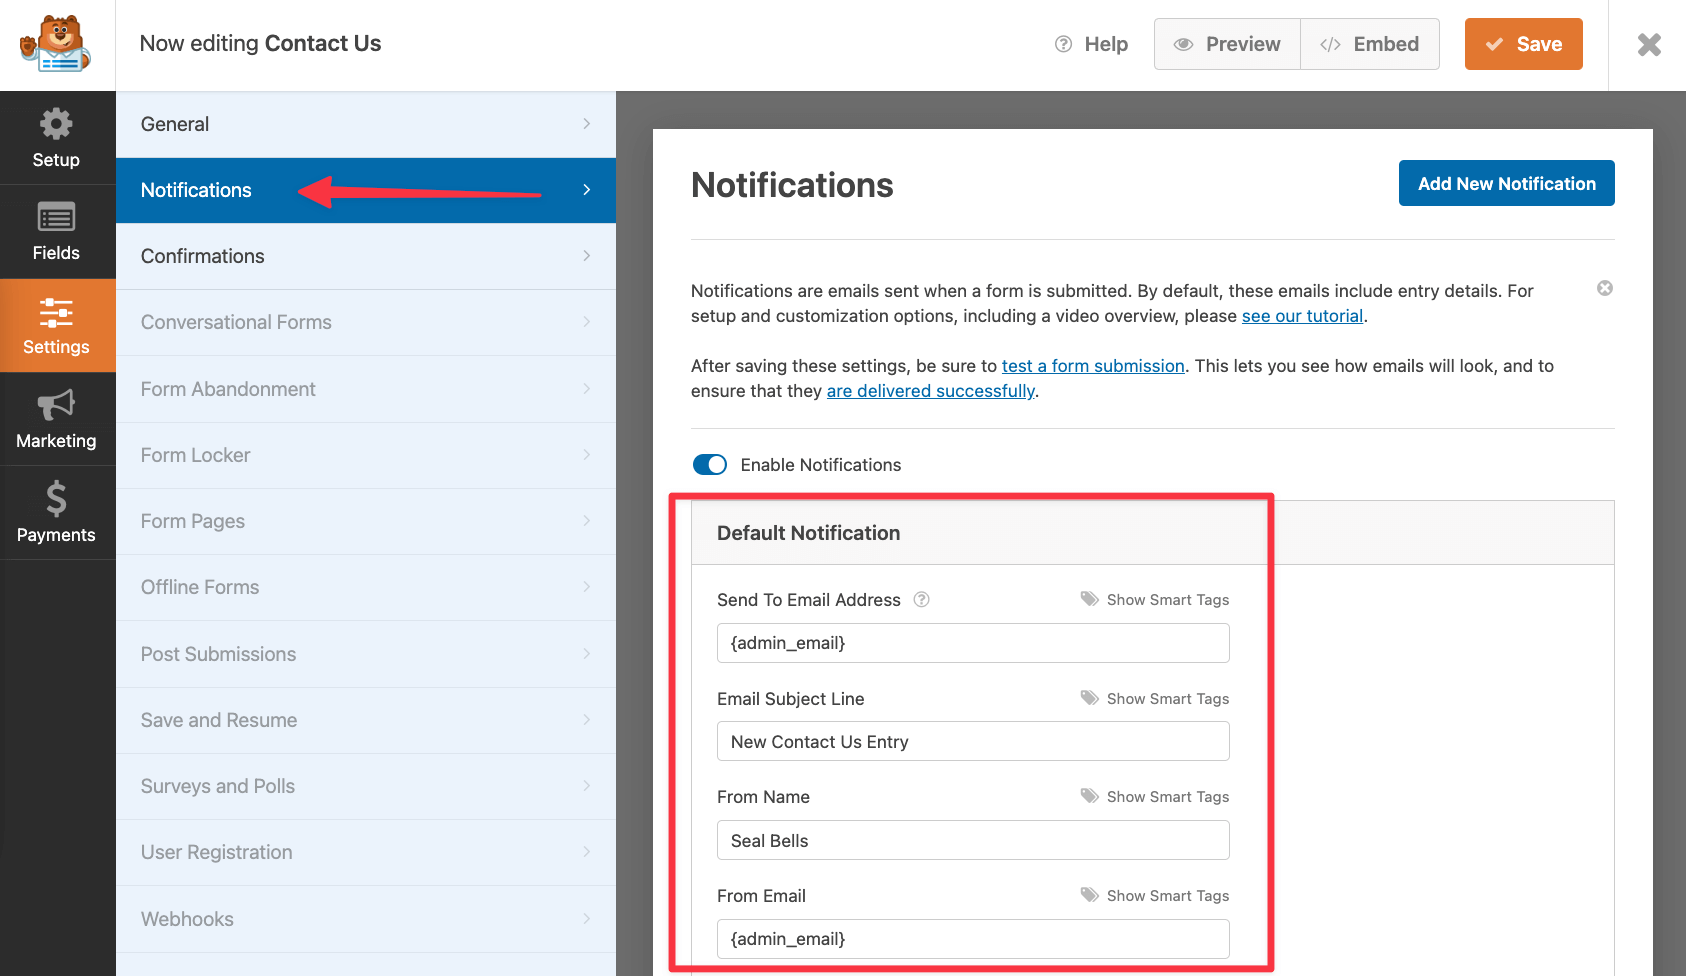Toggle the Enable Notifications switch

click(710, 464)
